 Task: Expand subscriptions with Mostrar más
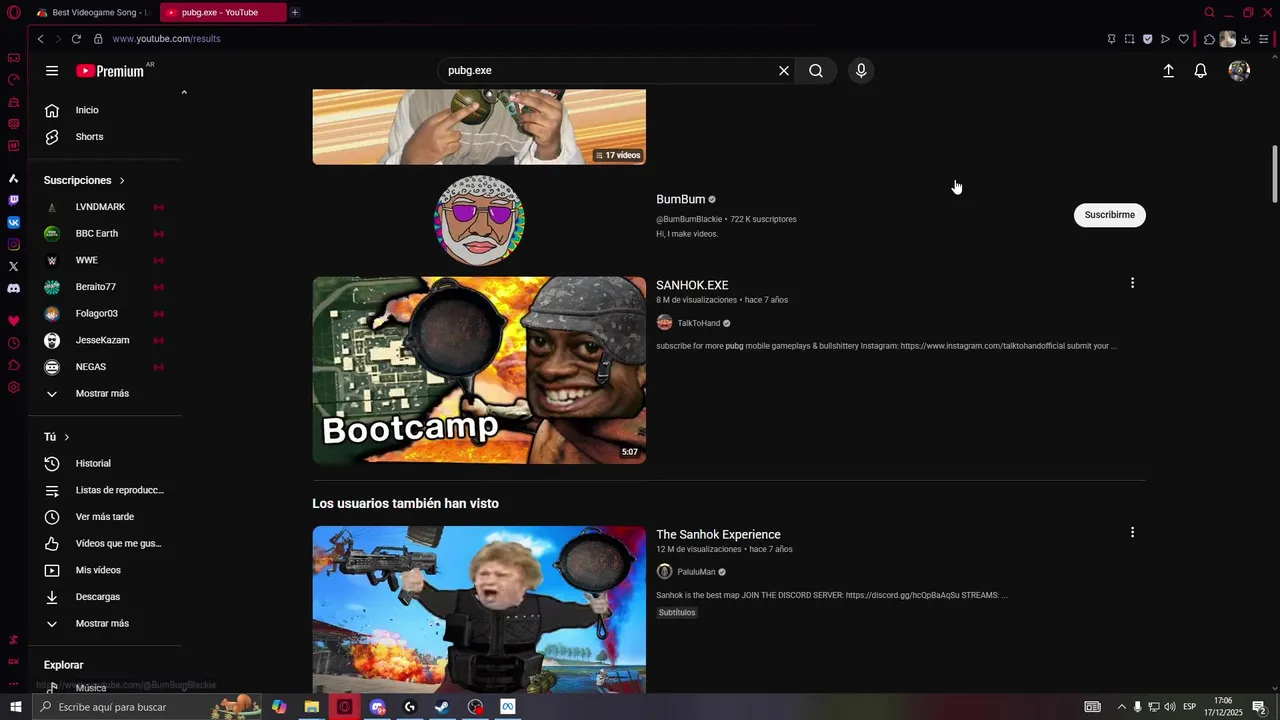click(x=104, y=394)
